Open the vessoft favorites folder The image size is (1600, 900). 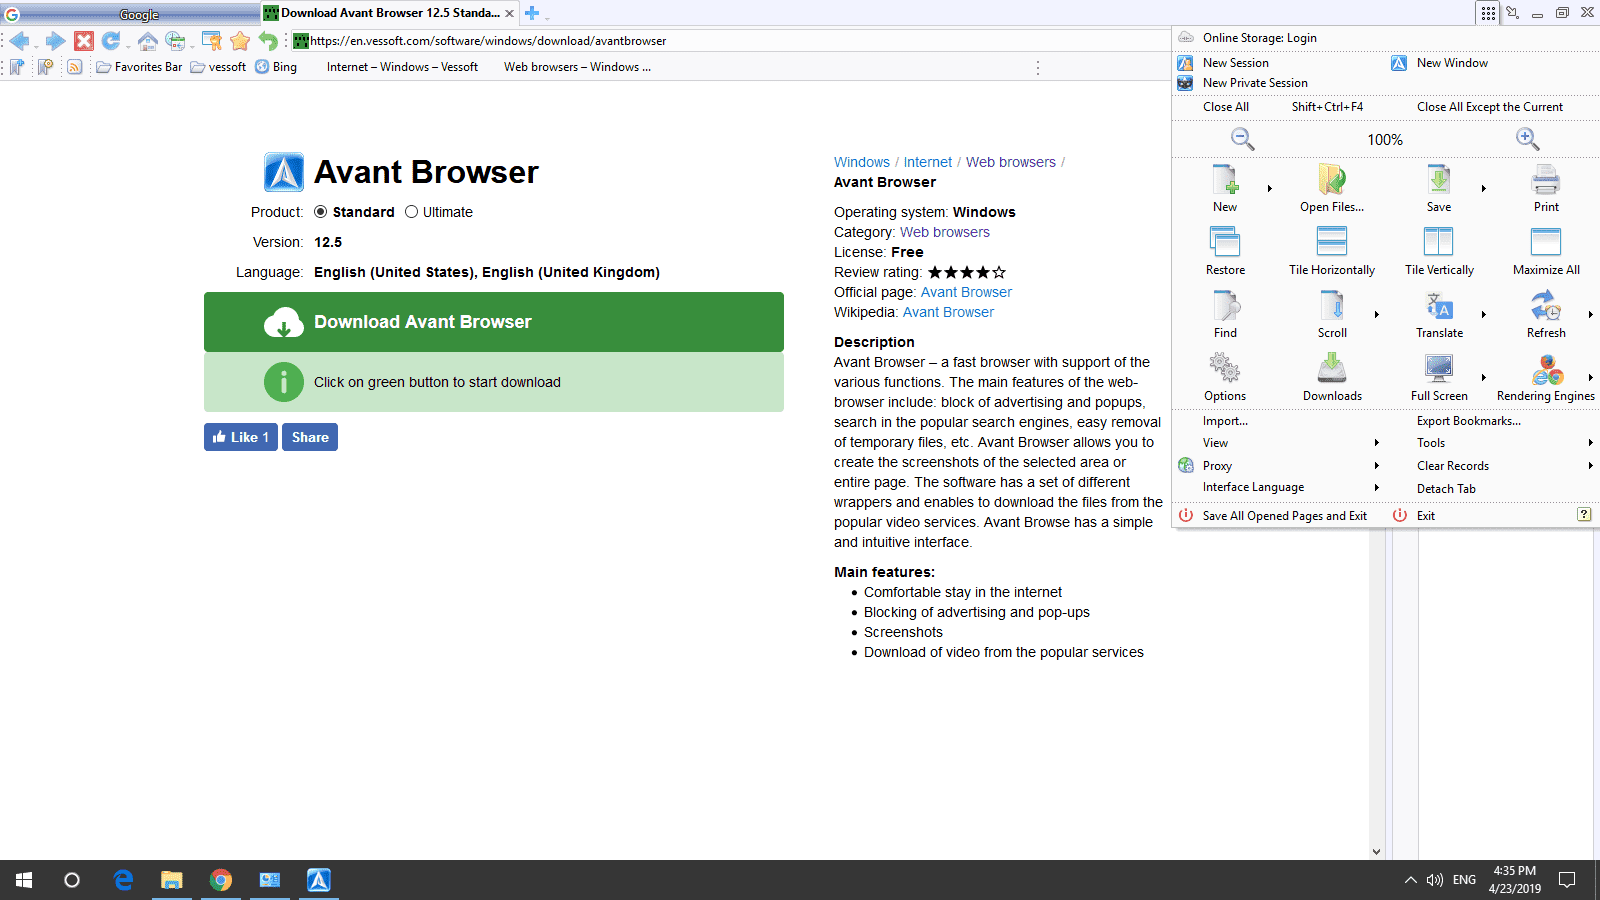click(218, 67)
